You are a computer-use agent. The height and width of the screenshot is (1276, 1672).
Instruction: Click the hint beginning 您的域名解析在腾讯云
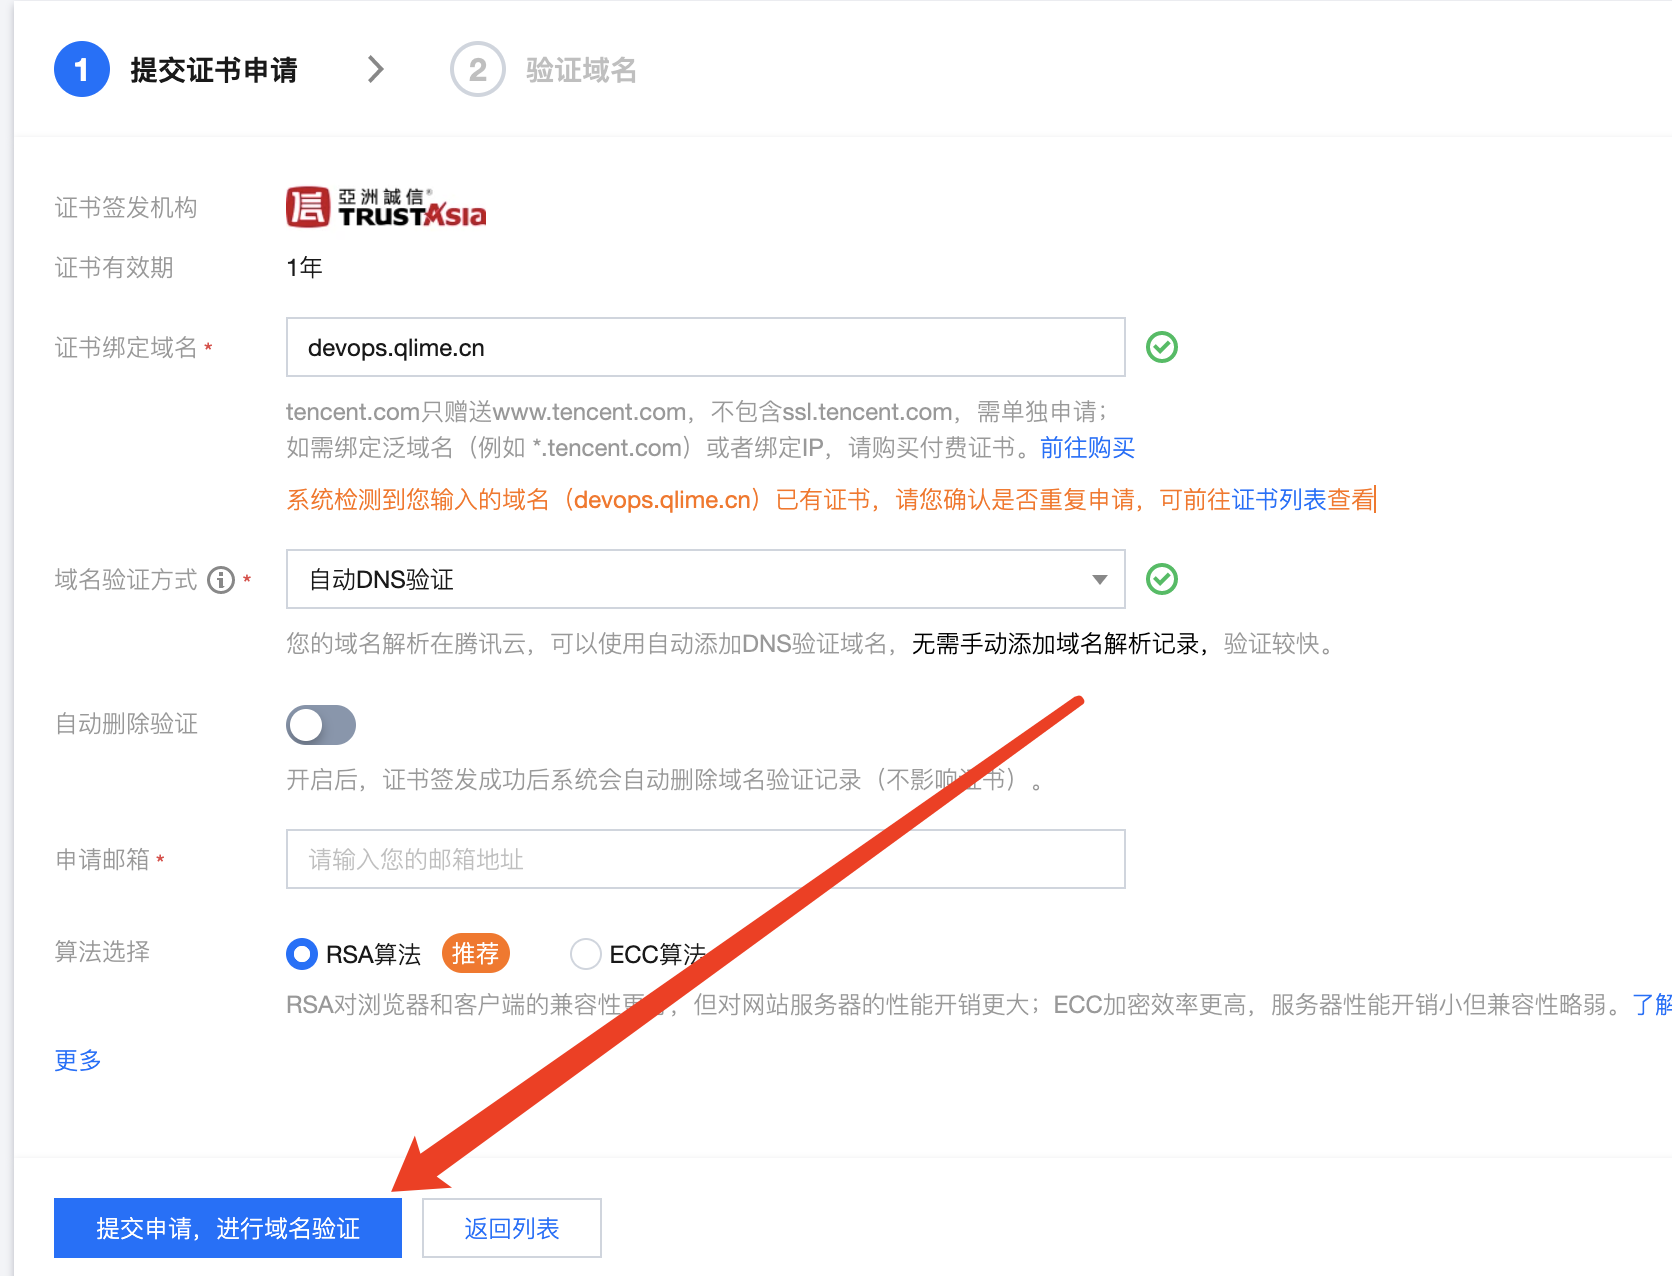(812, 643)
